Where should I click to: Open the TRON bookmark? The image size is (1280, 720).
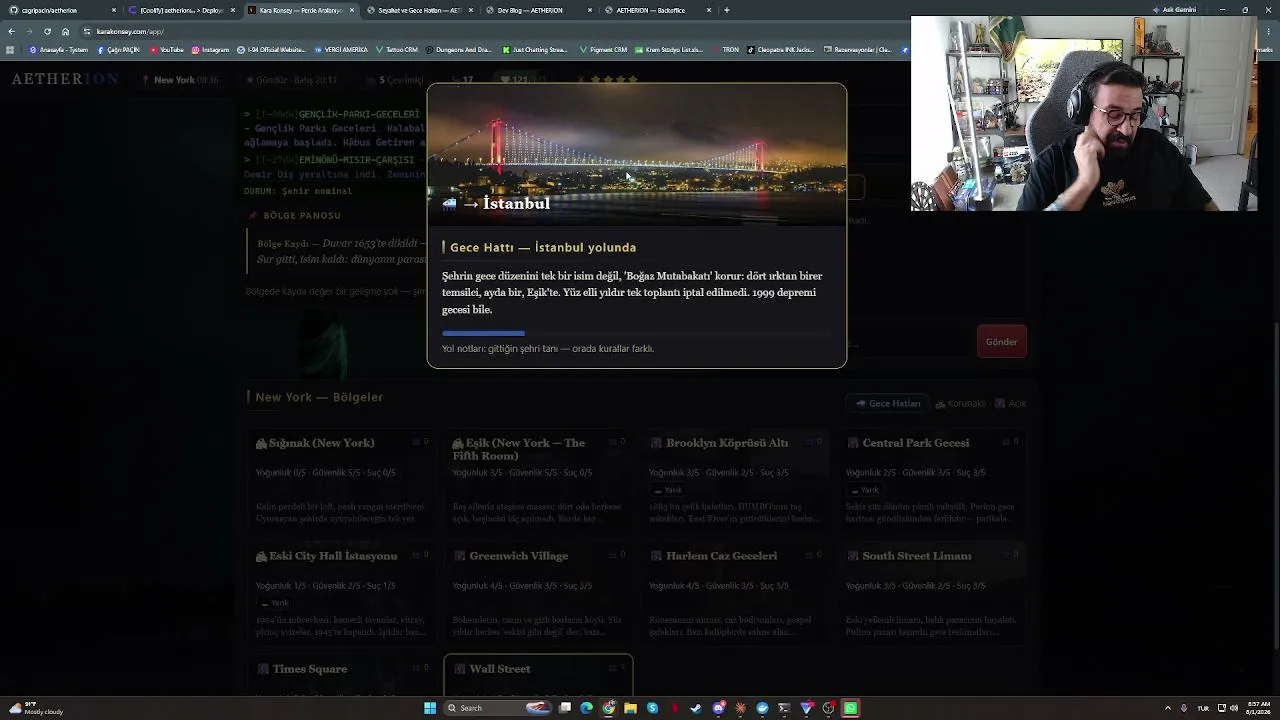(726, 49)
